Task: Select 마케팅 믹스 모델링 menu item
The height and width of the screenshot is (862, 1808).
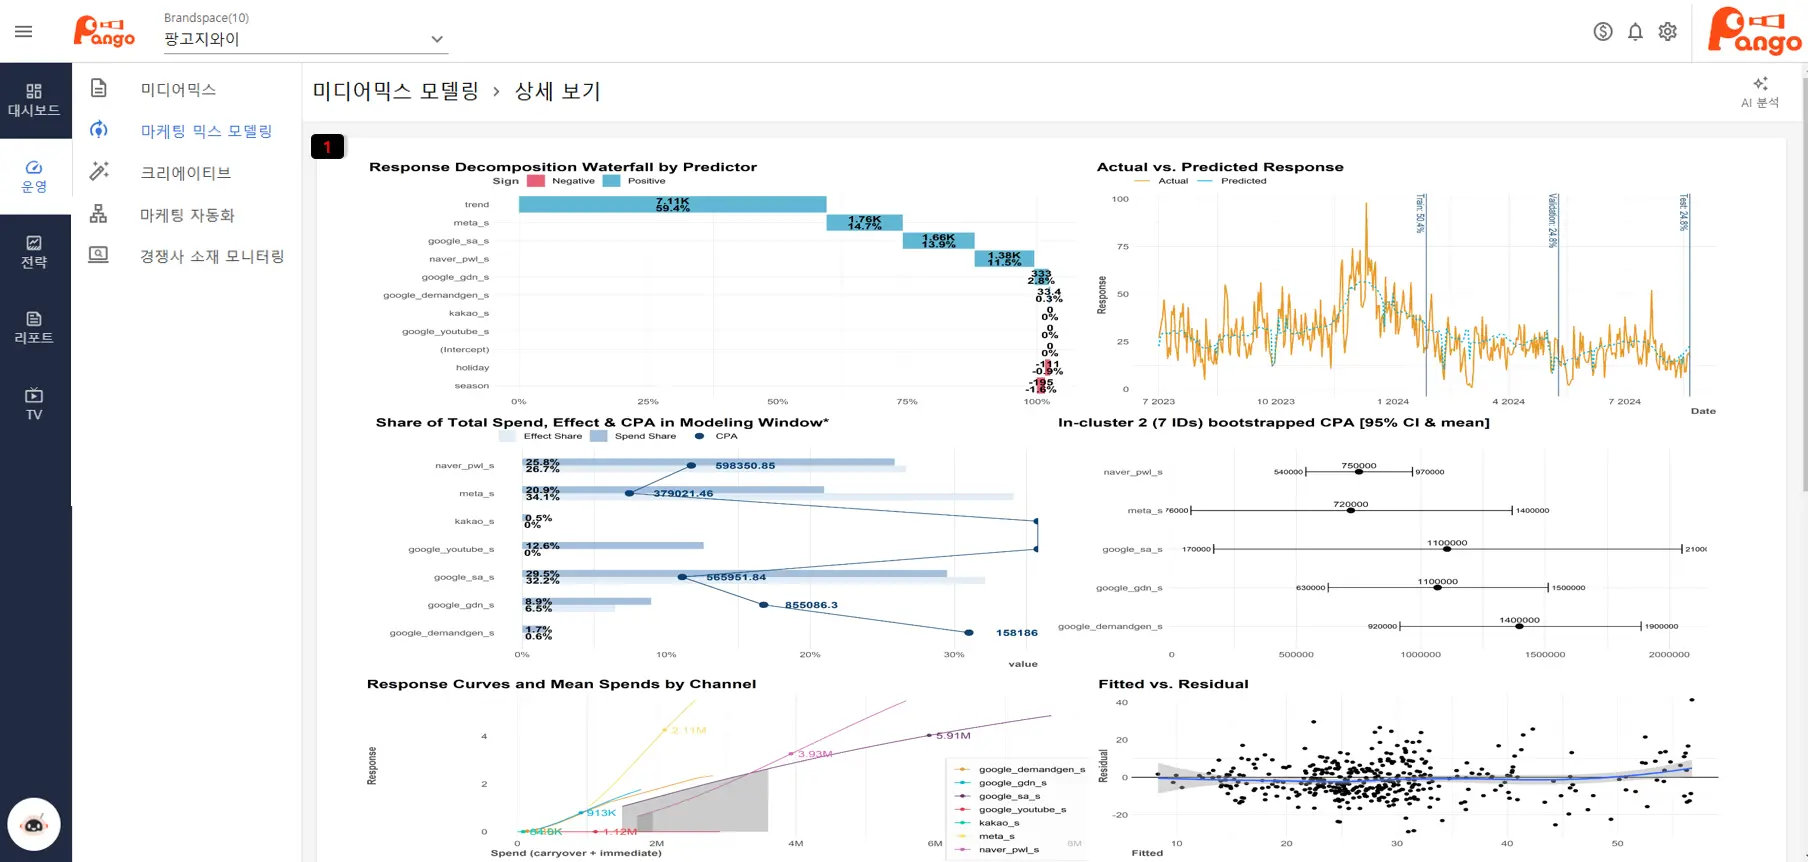Action: click(206, 131)
